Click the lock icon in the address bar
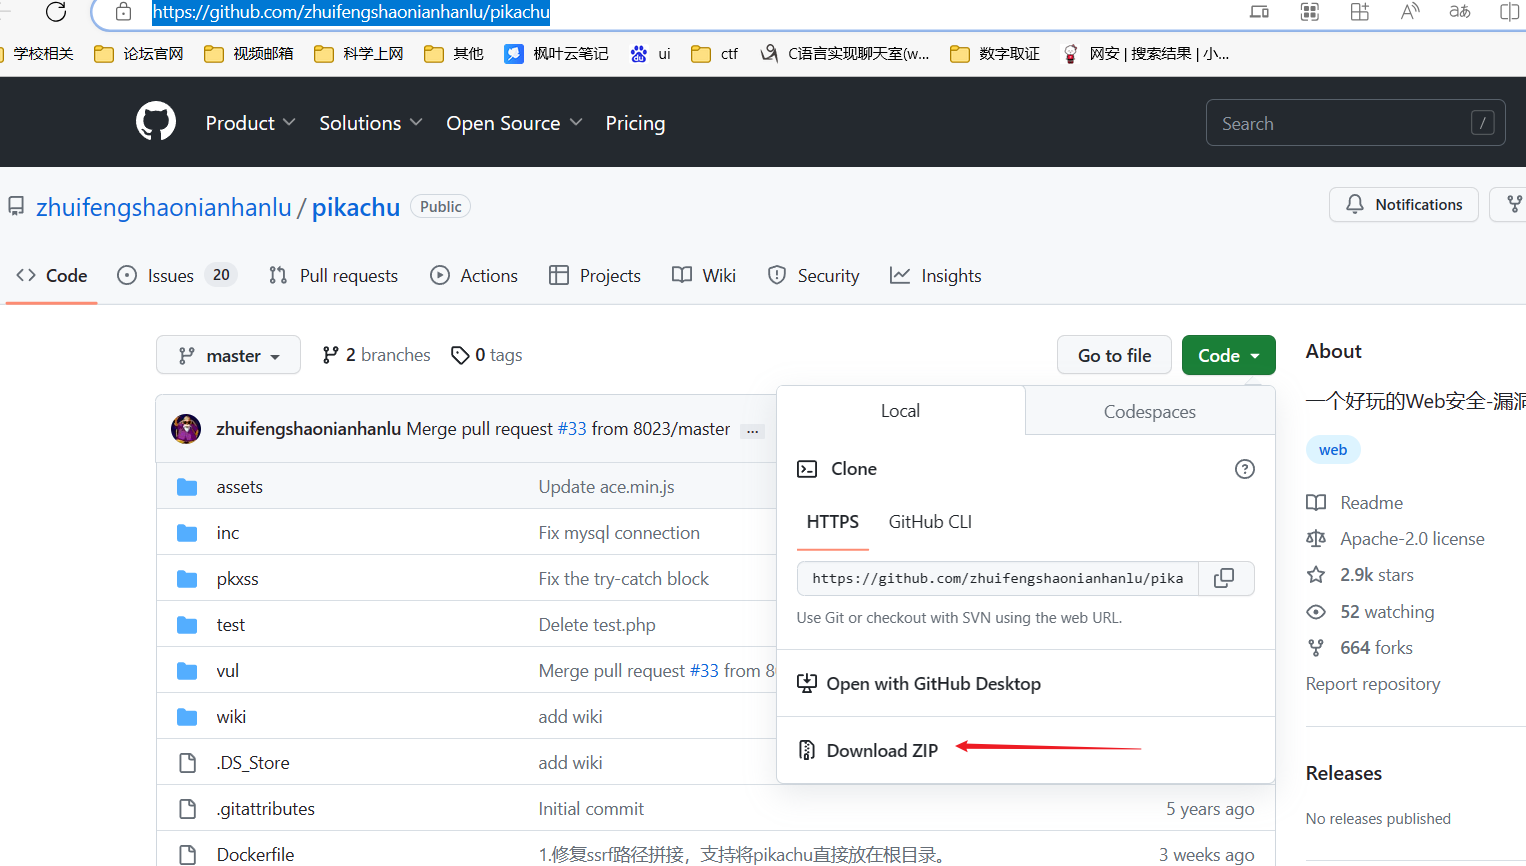The width and height of the screenshot is (1526, 866). [123, 12]
